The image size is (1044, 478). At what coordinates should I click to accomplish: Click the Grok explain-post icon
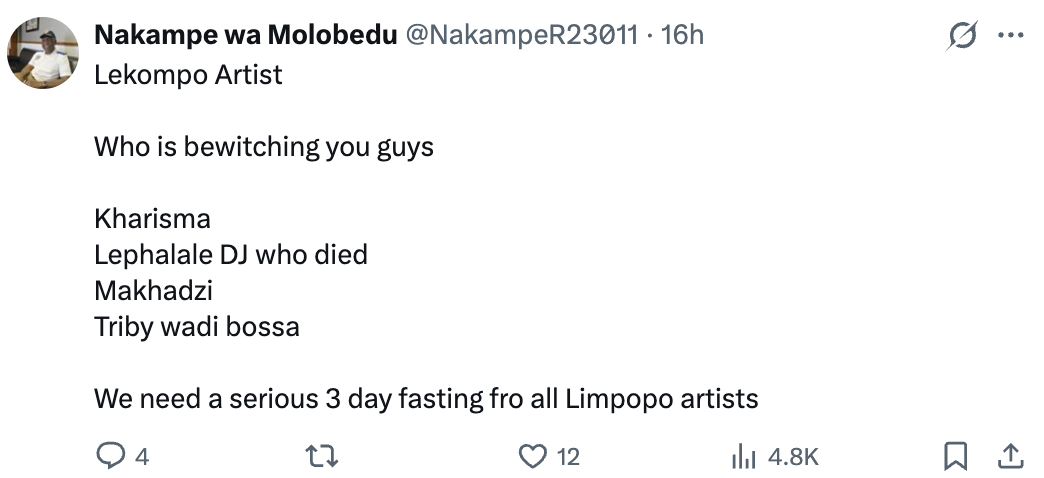[x=962, y=36]
